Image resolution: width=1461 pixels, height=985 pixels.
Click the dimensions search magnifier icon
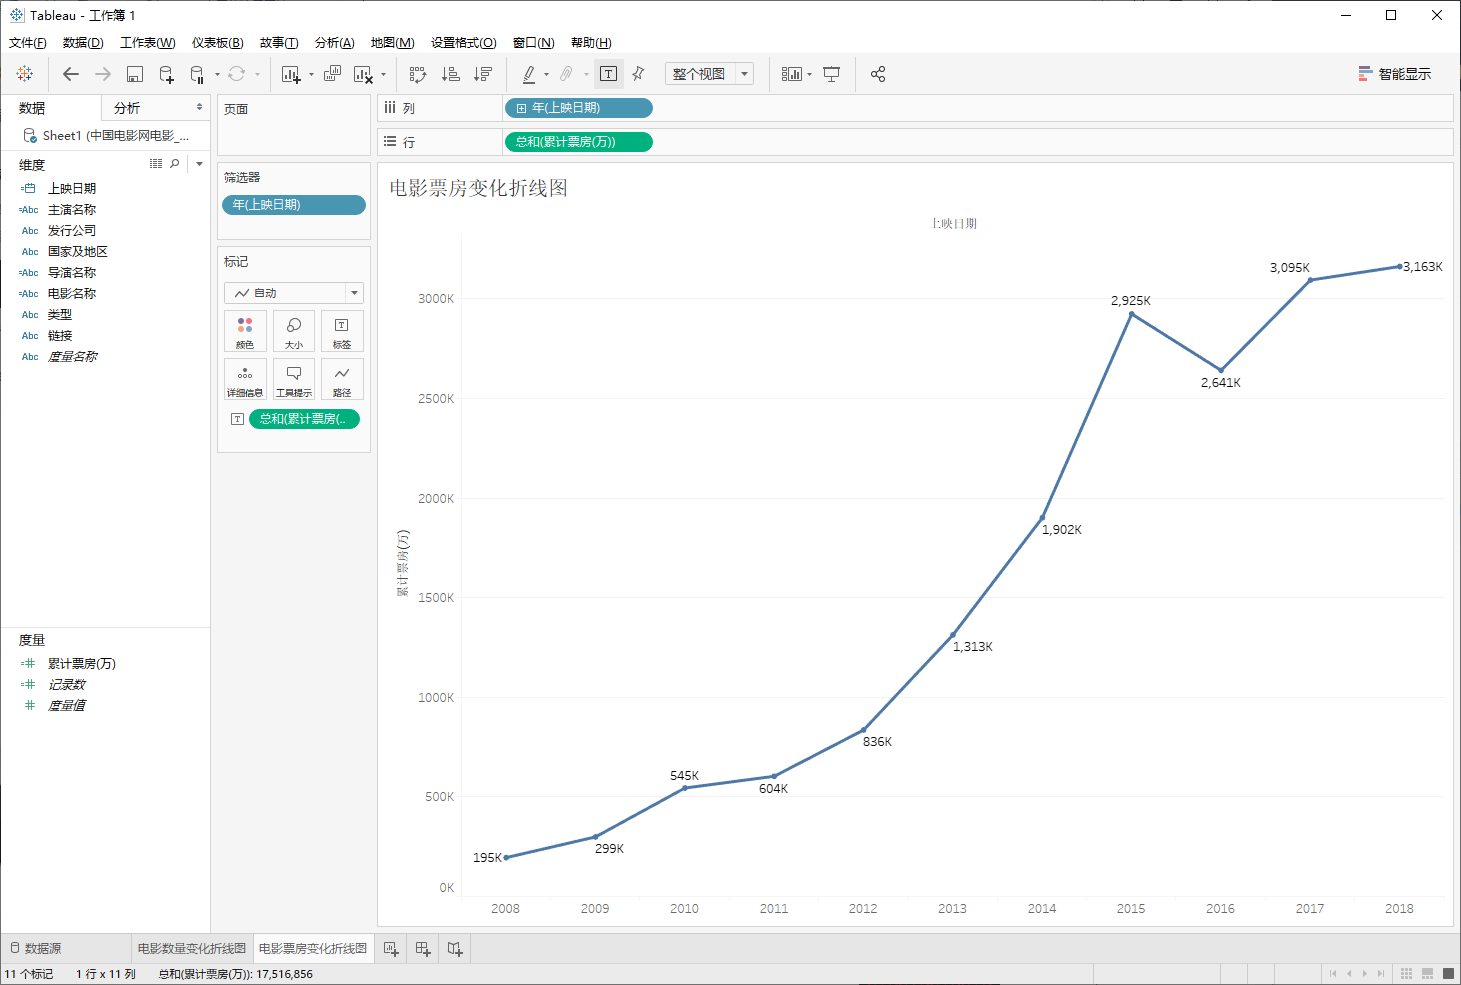point(175,163)
